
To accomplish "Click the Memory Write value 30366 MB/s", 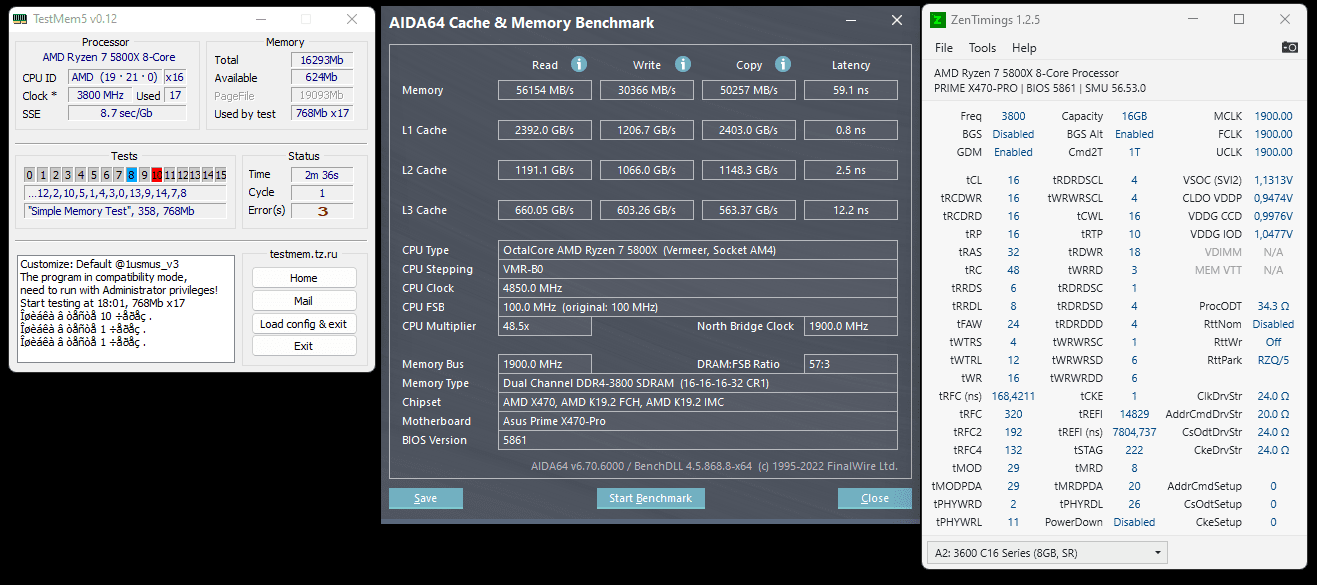I will [x=647, y=90].
